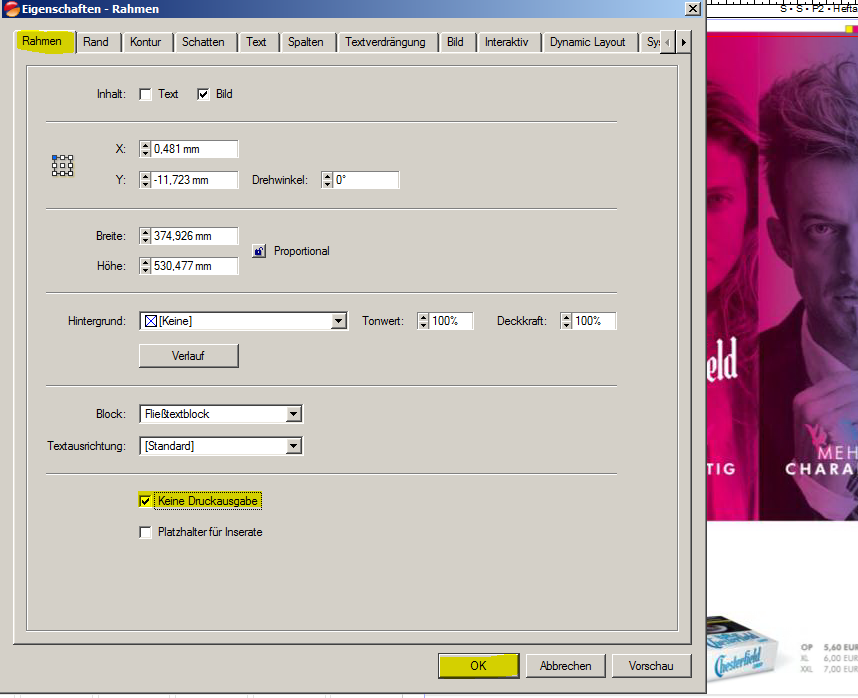
Task: Open the Textausrichtung dropdown
Action: coord(293,446)
